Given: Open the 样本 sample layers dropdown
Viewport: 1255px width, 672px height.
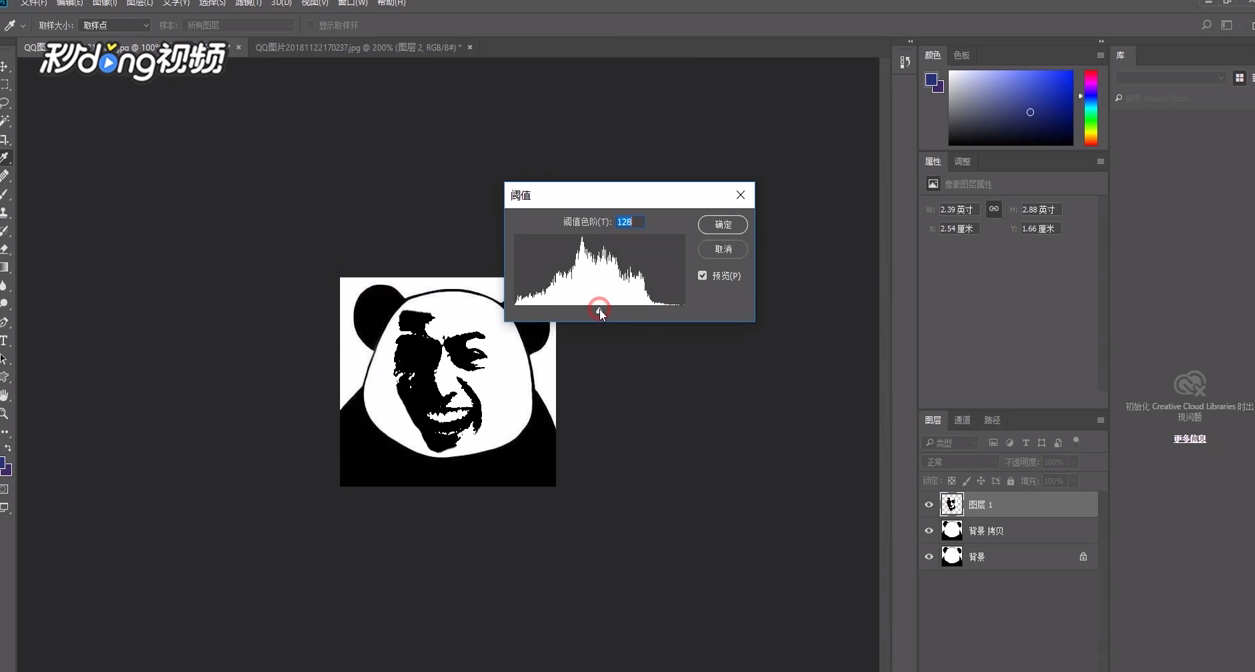Looking at the screenshot, I should coord(239,25).
